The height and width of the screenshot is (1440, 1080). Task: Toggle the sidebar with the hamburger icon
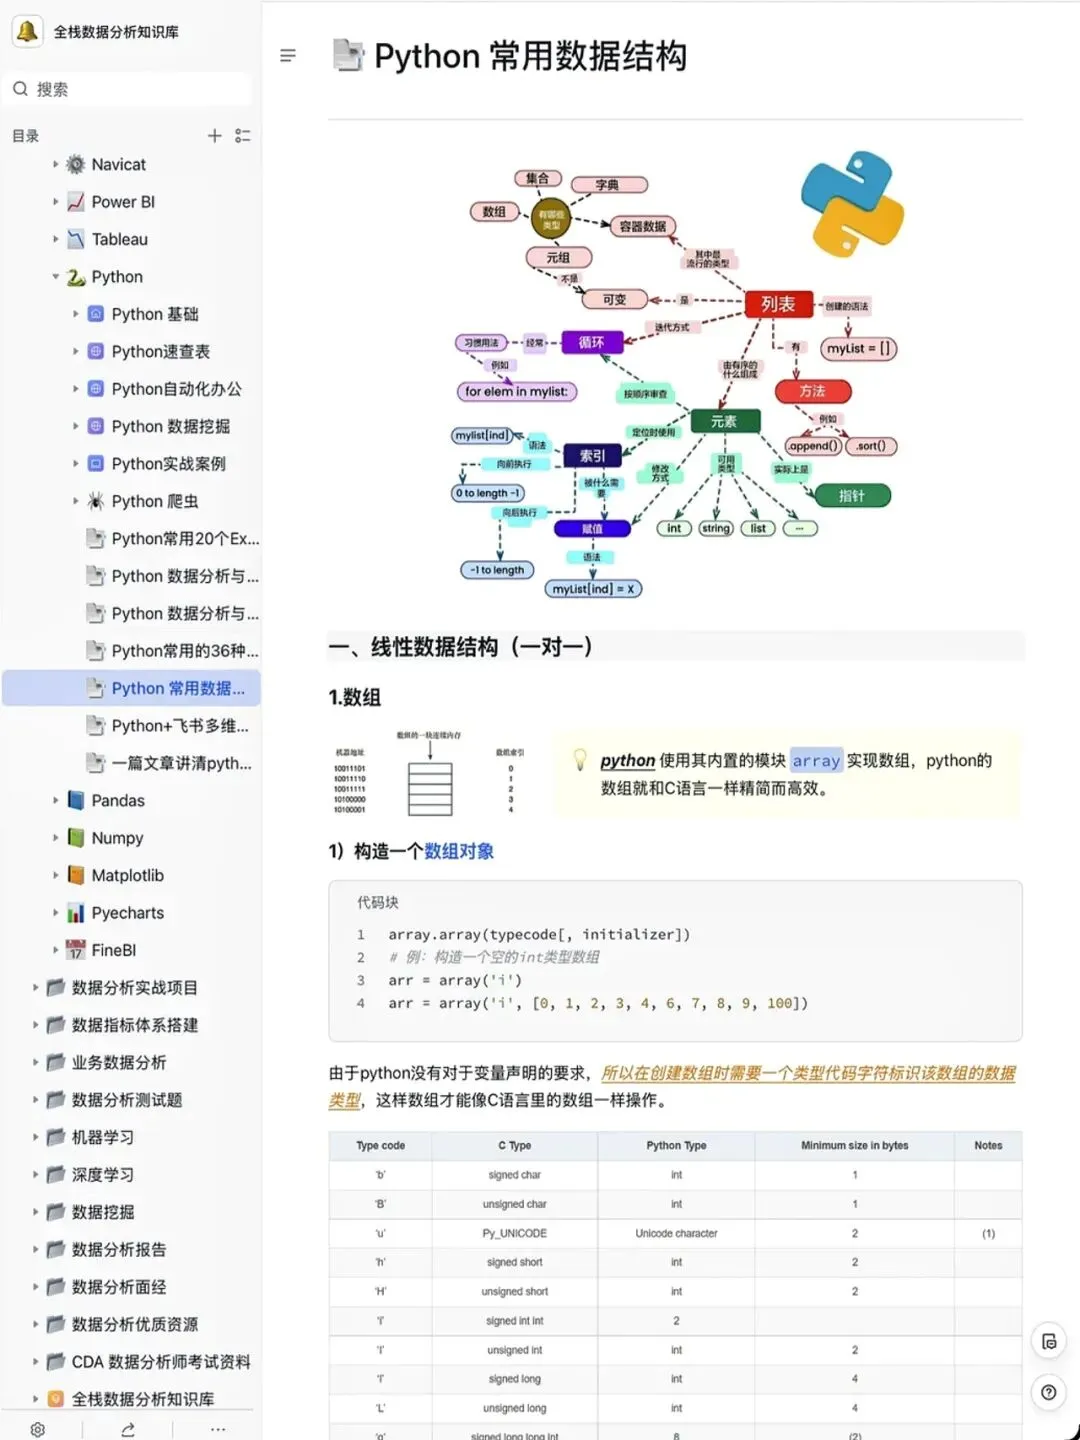pyautogui.click(x=288, y=55)
